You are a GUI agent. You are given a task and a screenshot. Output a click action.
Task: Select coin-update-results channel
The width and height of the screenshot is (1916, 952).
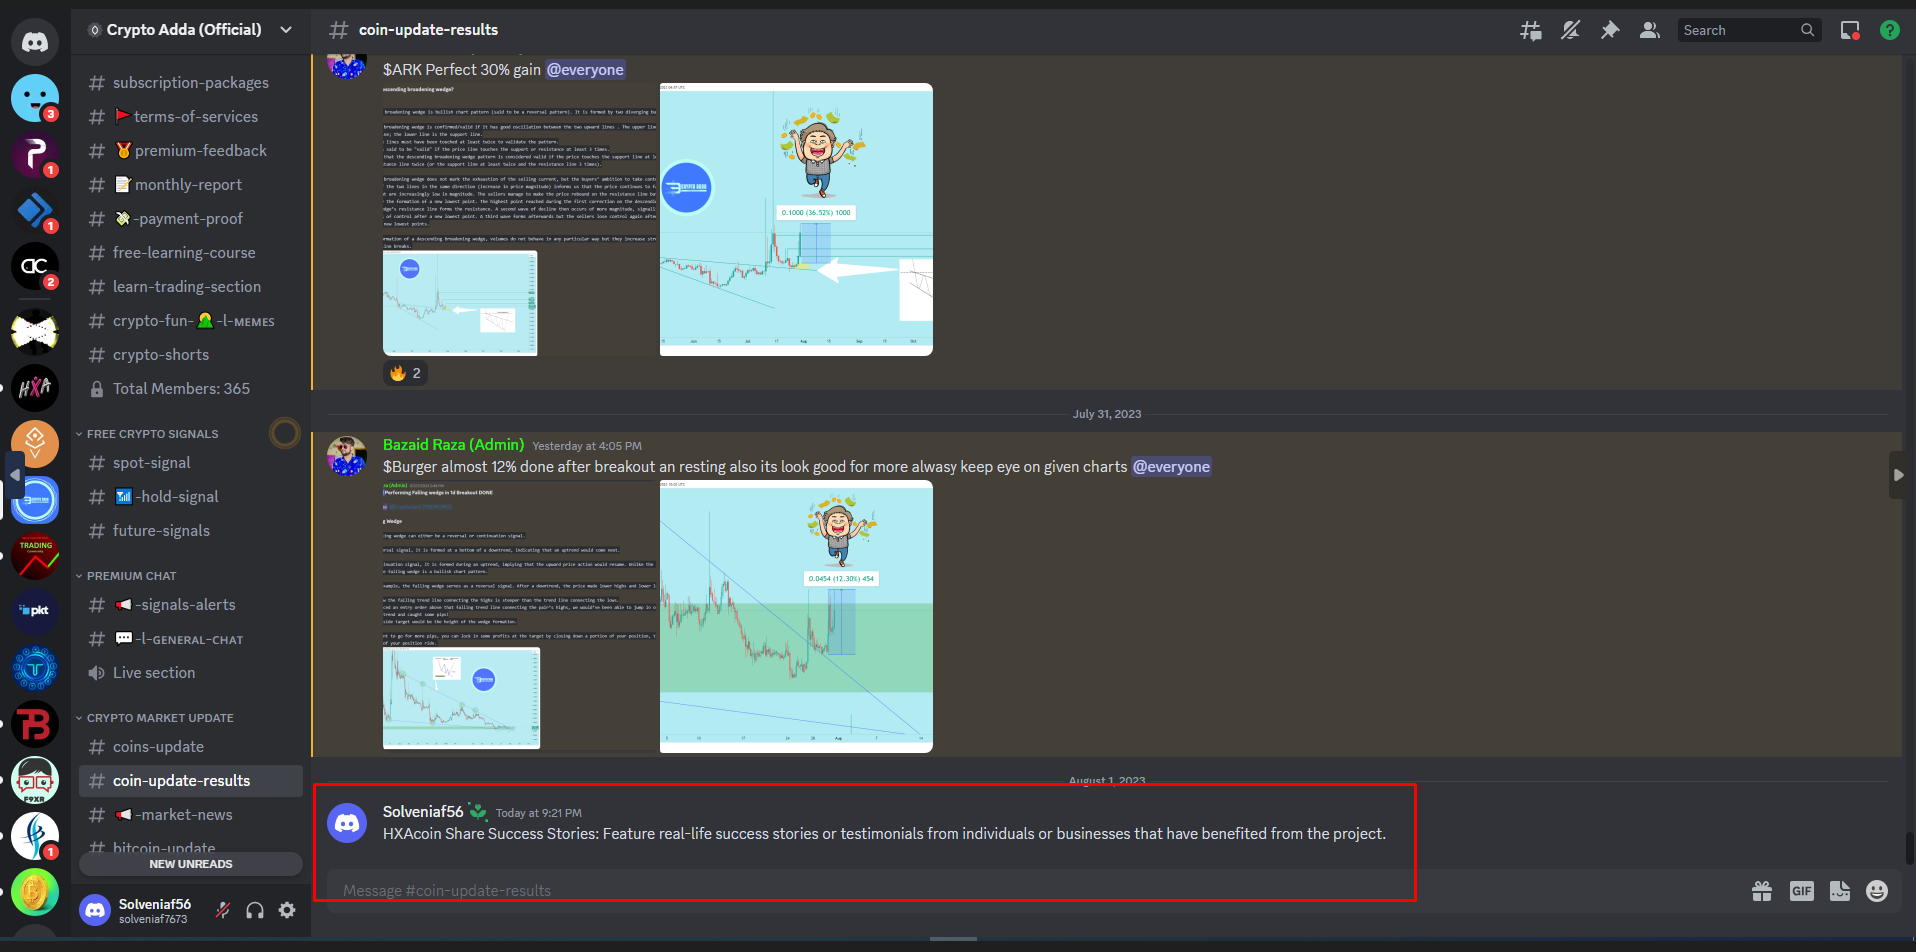[x=190, y=781]
